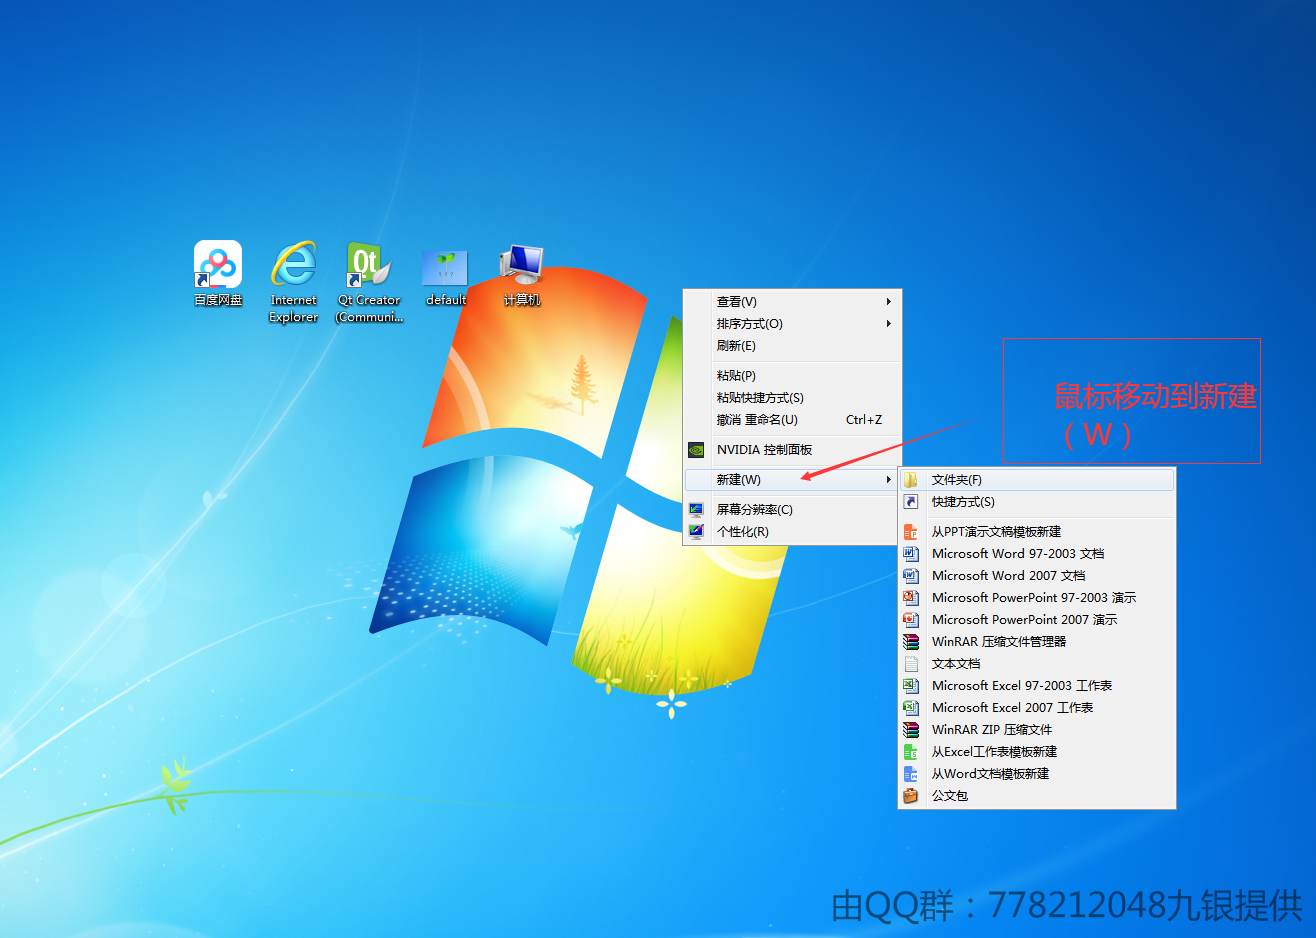
Task: Create a Microsoft Word 97-2003 文档
Action: click(1037, 554)
